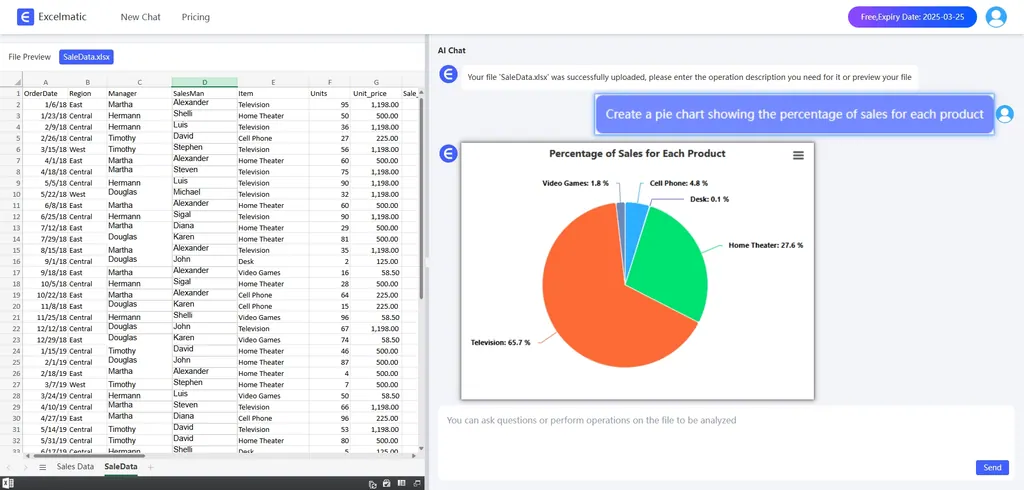Click the select-all corner triangle of spreadsheet

click(15, 82)
